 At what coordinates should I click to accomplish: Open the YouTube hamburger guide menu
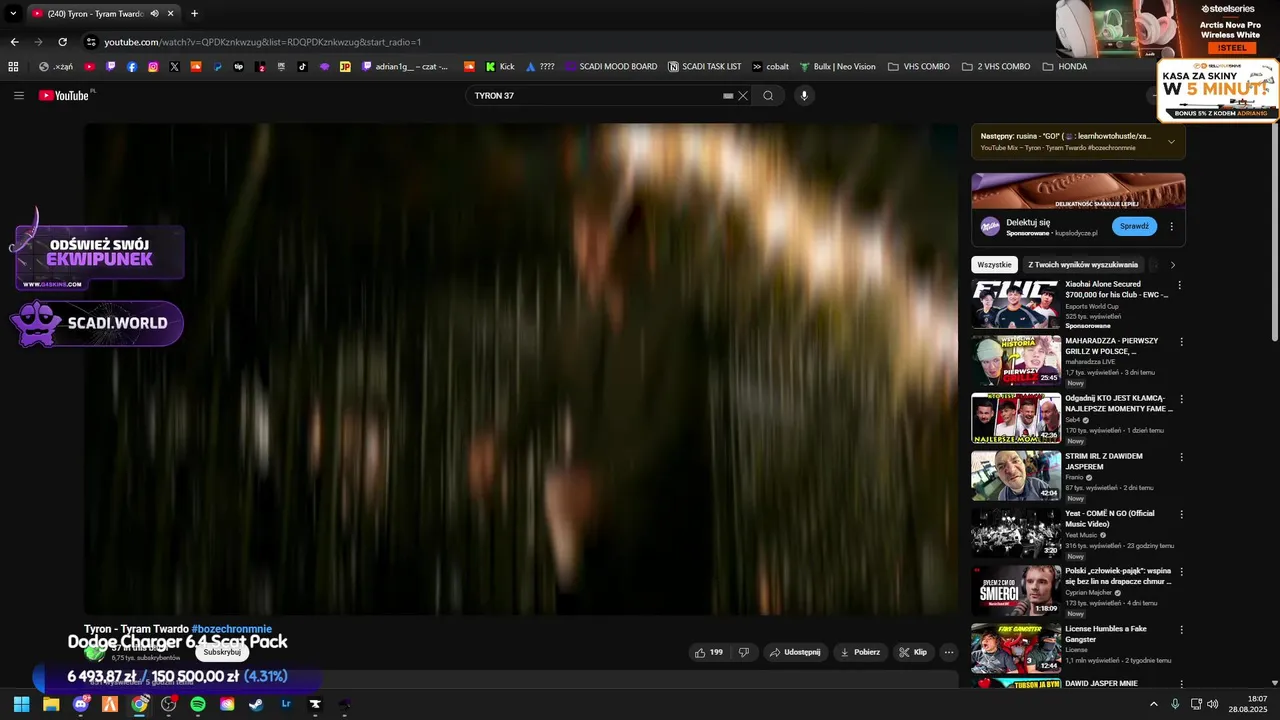tap(19, 96)
